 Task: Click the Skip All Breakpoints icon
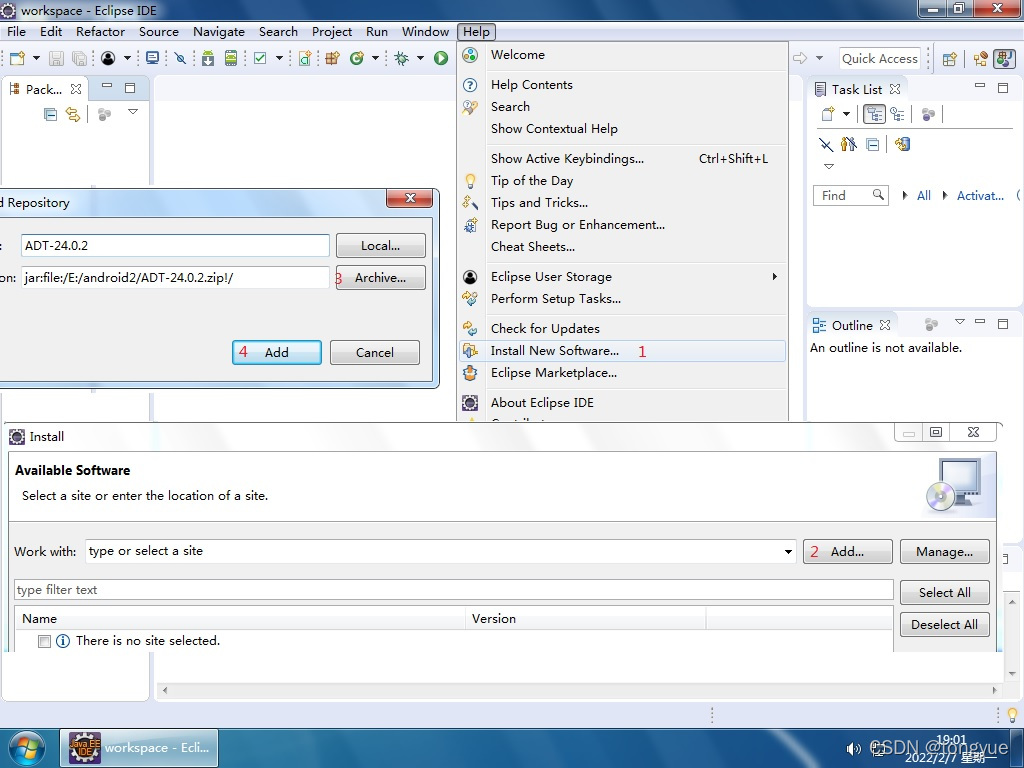point(180,58)
